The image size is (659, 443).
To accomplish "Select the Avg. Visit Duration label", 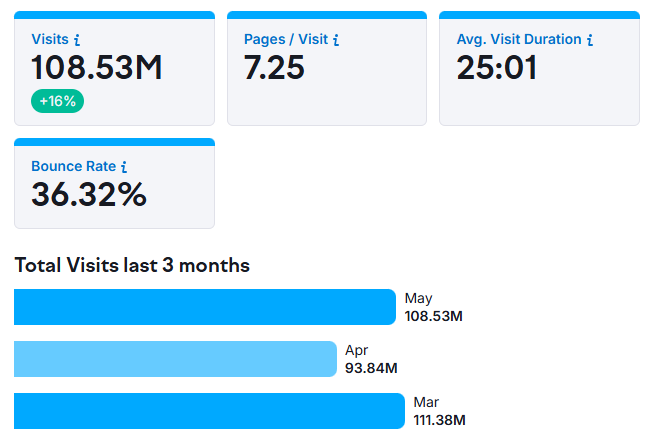I will tap(519, 40).
